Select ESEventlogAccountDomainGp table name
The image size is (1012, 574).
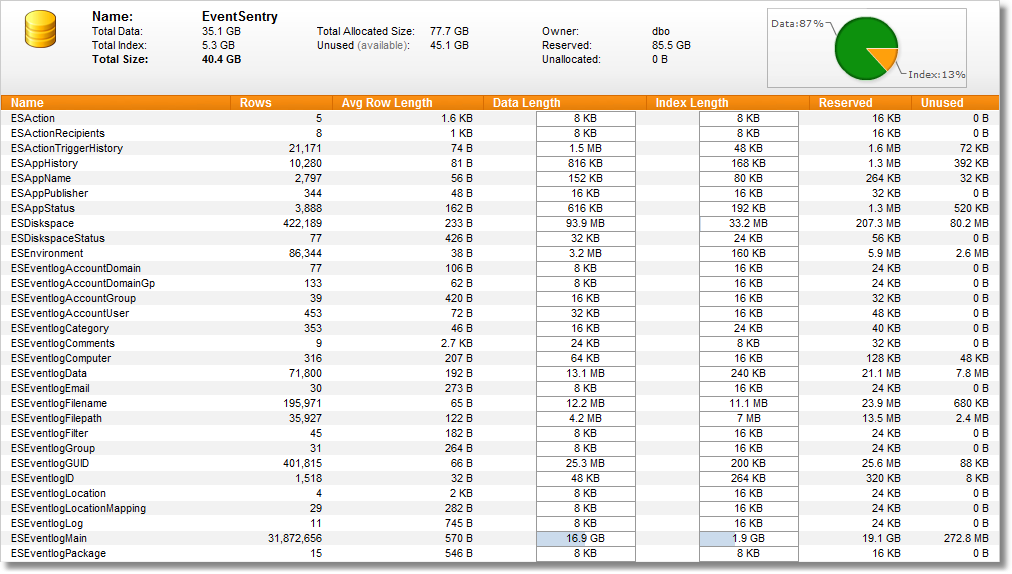coord(83,283)
